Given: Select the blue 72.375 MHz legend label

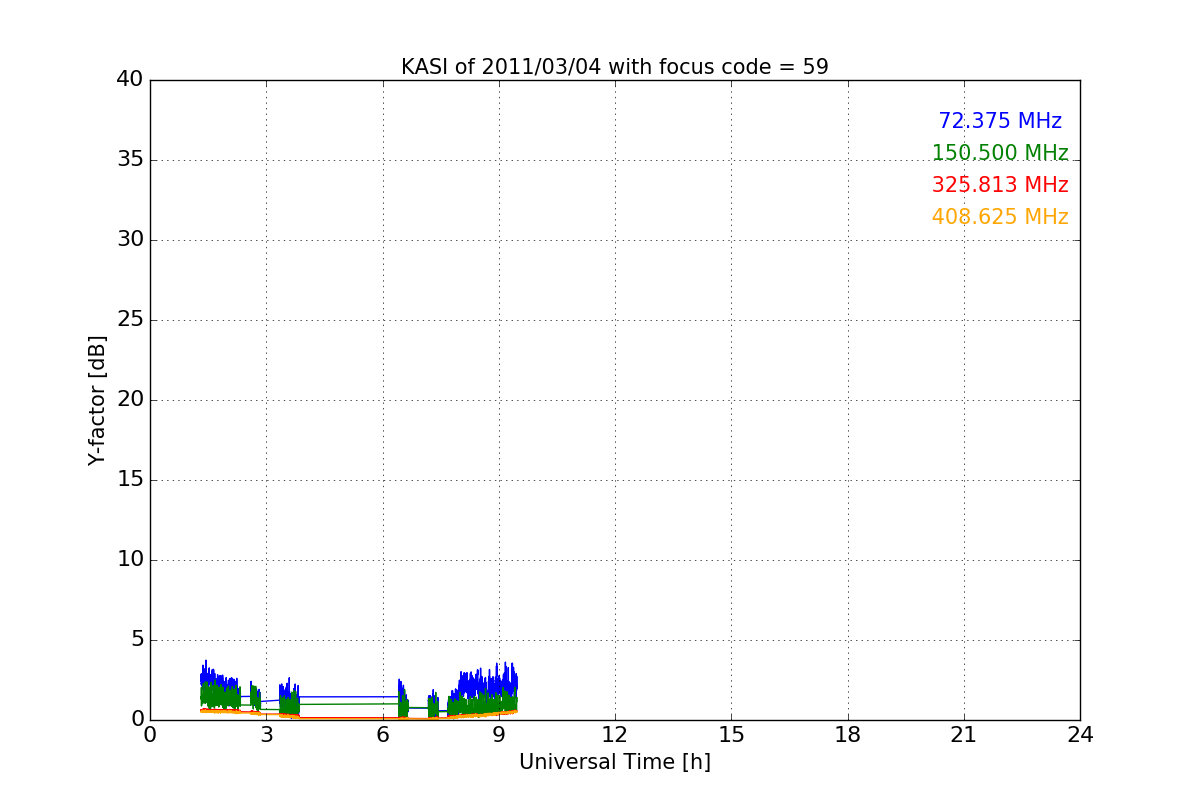Looking at the screenshot, I should tap(1000, 121).
